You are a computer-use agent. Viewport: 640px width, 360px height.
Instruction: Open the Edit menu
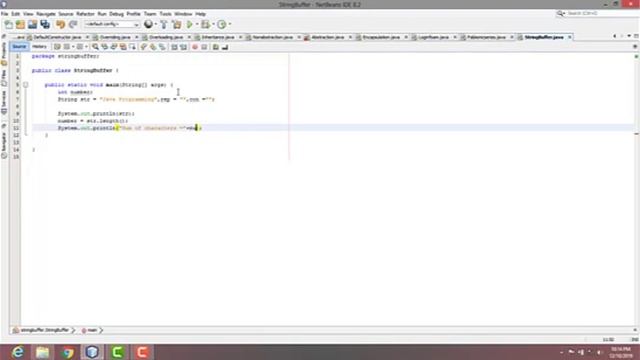tap(16, 14)
